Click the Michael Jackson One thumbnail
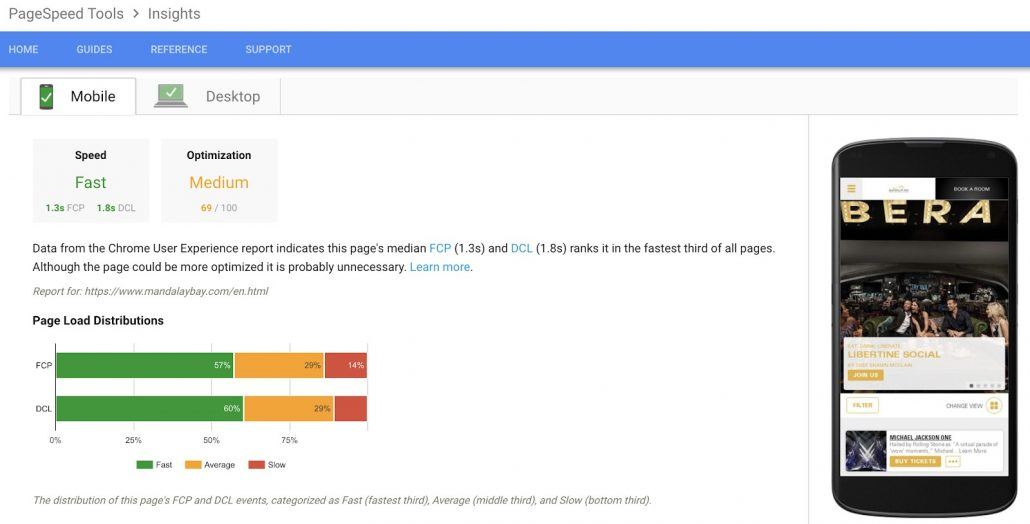The image size is (1030, 524). click(866, 451)
